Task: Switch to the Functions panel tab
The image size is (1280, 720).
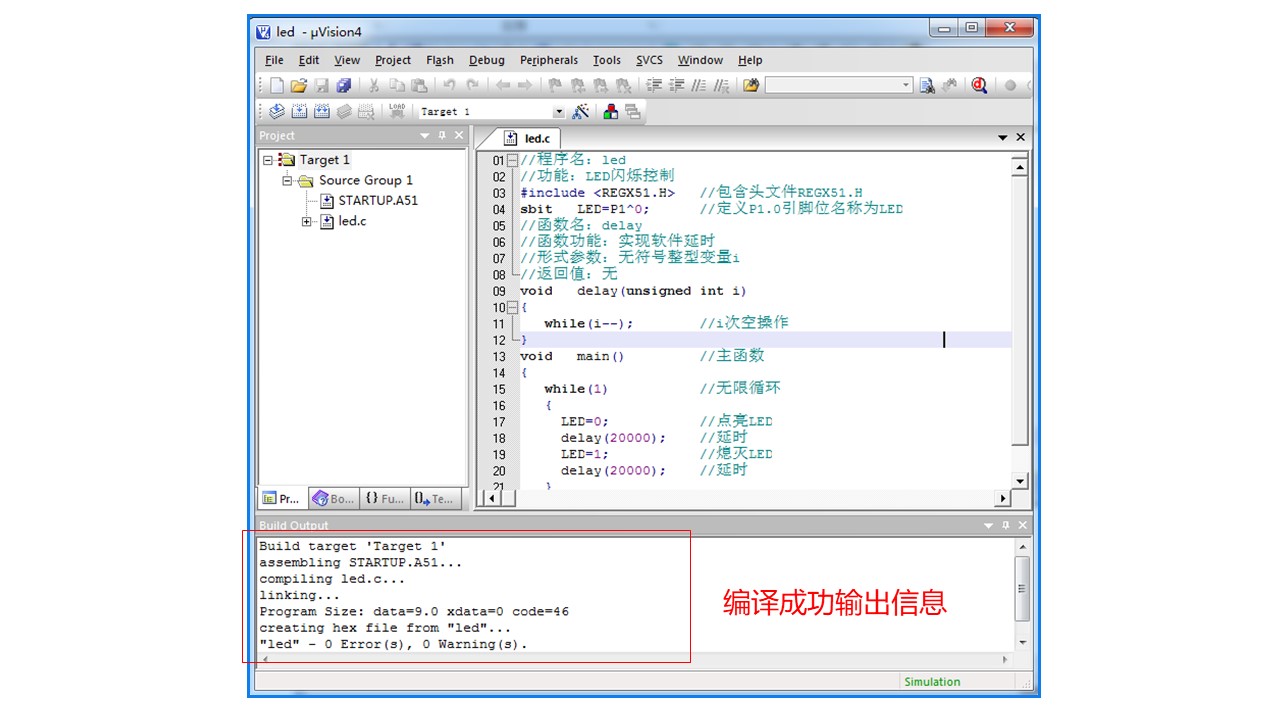Action: click(385, 498)
